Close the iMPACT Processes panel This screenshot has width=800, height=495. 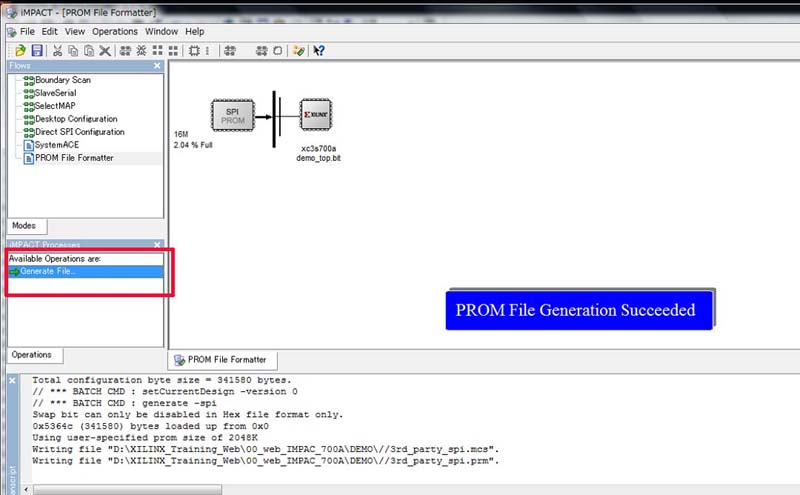pyautogui.click(x=157, y=245)
